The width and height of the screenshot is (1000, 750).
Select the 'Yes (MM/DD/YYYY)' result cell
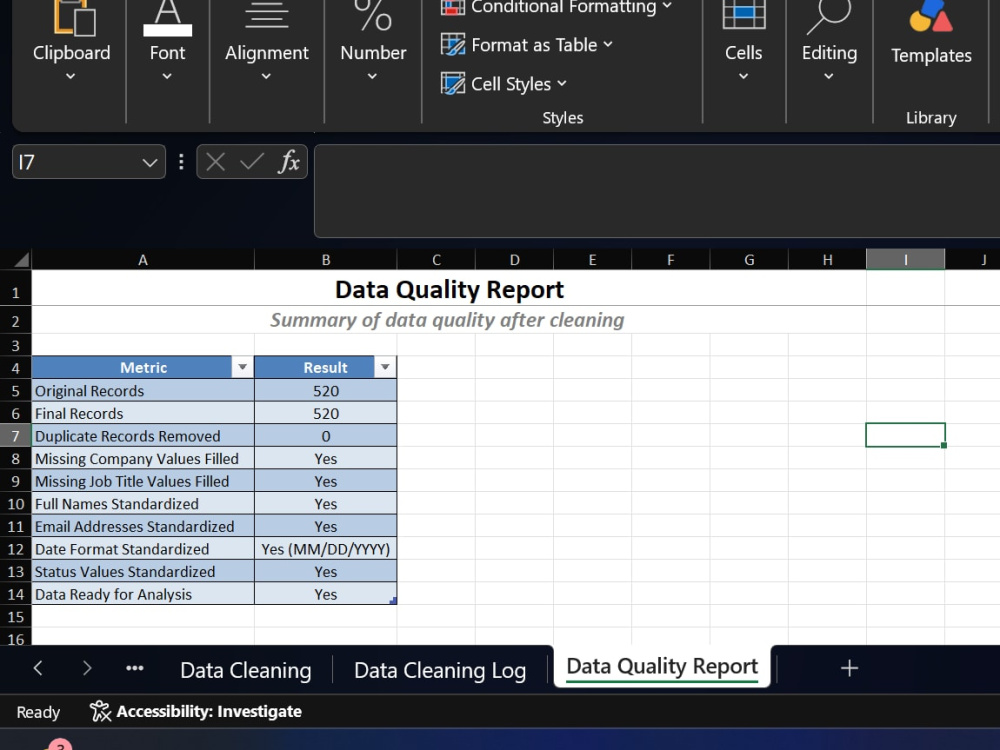pyautogui.click(x=325, y=549)
